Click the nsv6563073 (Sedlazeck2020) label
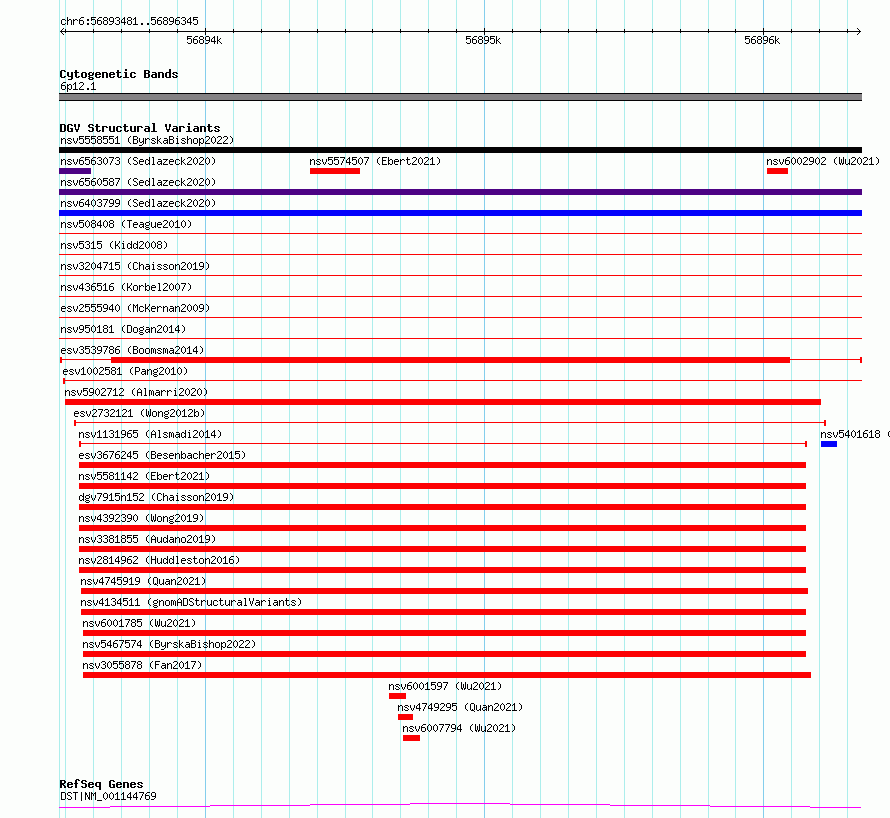This screenshot has width=890, height=818. pyautogui.click(x=138, y=161)
